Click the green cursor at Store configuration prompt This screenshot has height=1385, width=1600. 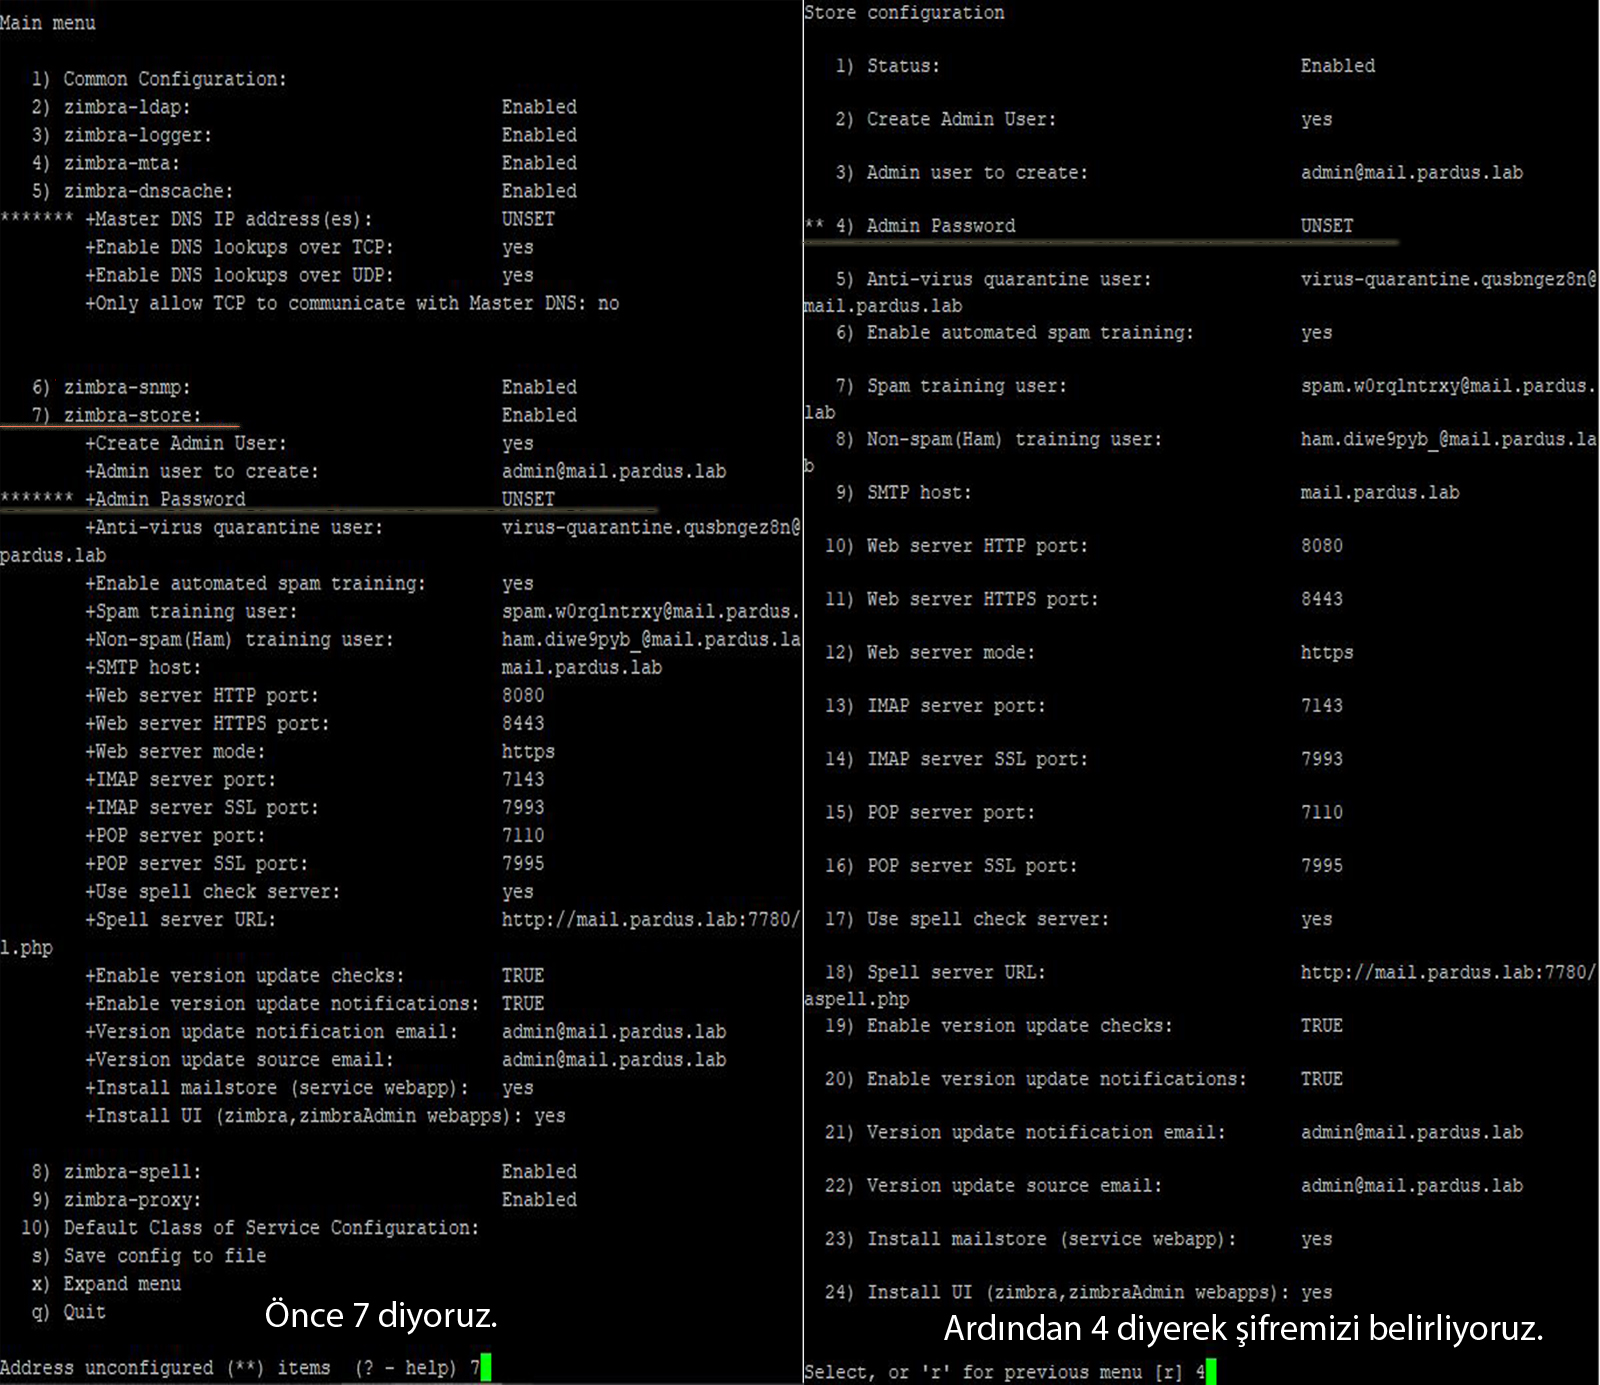(1211, 1371)
